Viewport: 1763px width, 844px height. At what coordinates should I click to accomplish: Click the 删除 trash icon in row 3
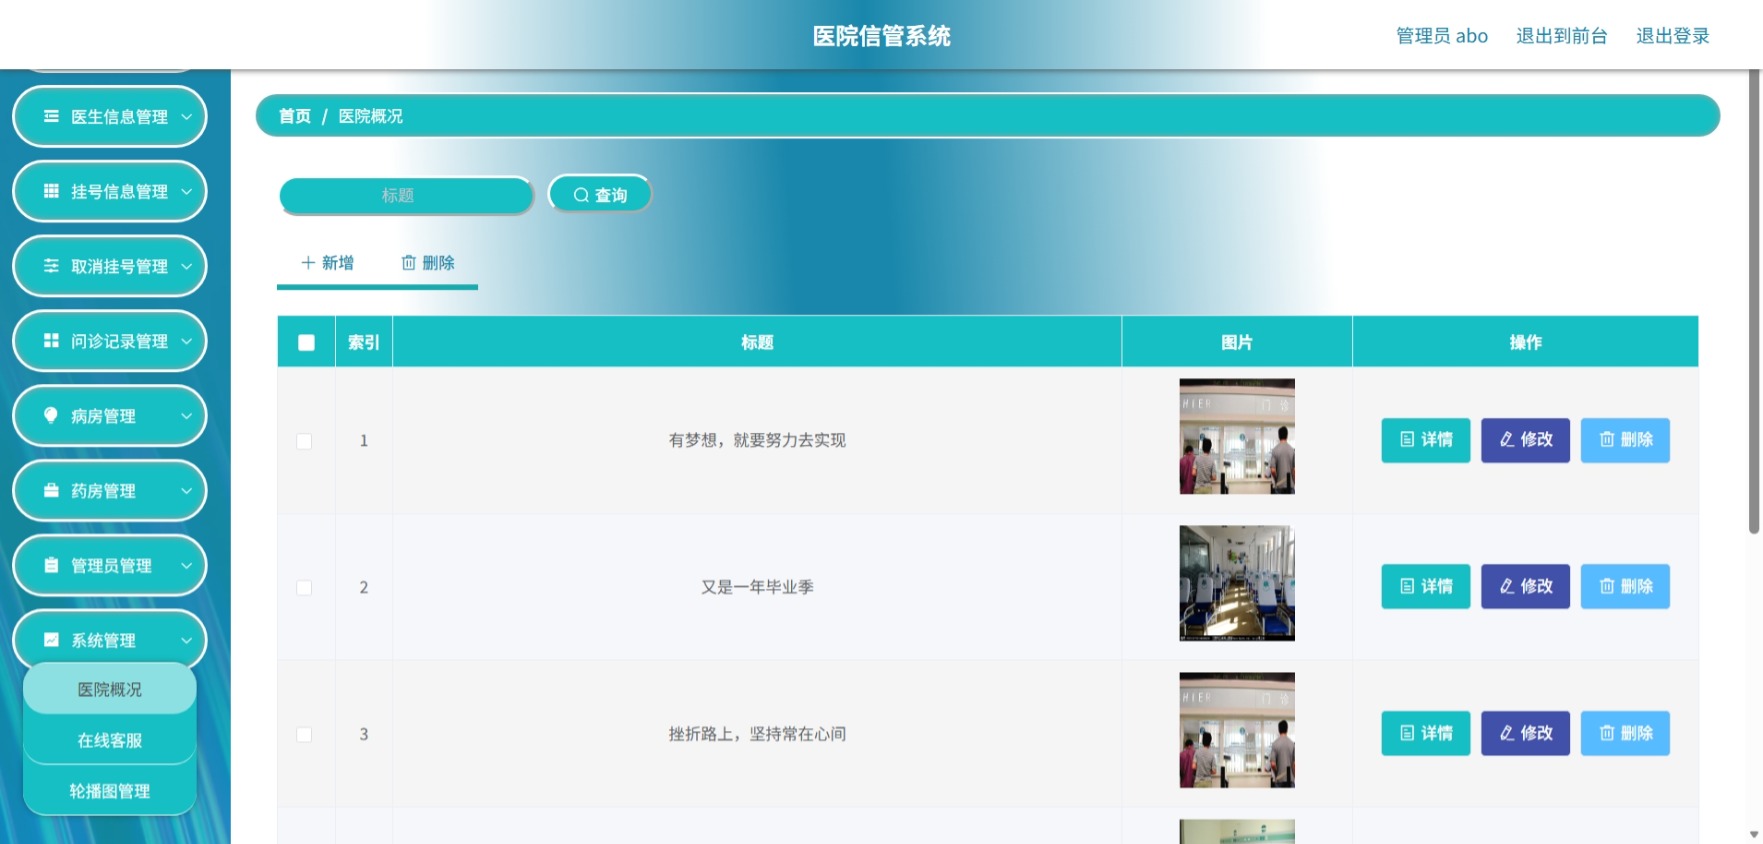coord(1607,733)
